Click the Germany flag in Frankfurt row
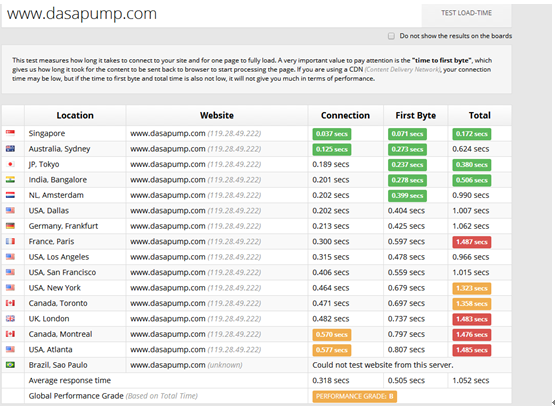 pyautogui.click(x=11, y=226)
